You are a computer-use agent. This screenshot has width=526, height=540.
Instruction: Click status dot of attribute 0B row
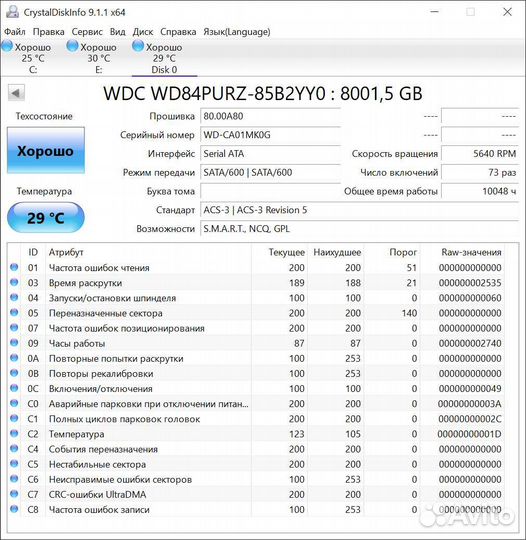[14, 373]
